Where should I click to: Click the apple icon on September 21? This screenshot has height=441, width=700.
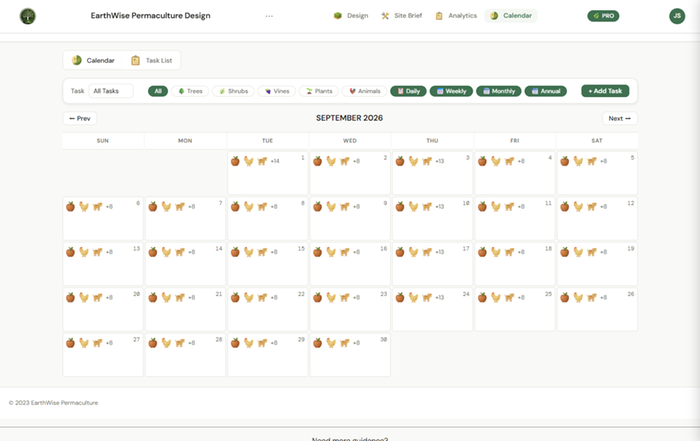153,298
